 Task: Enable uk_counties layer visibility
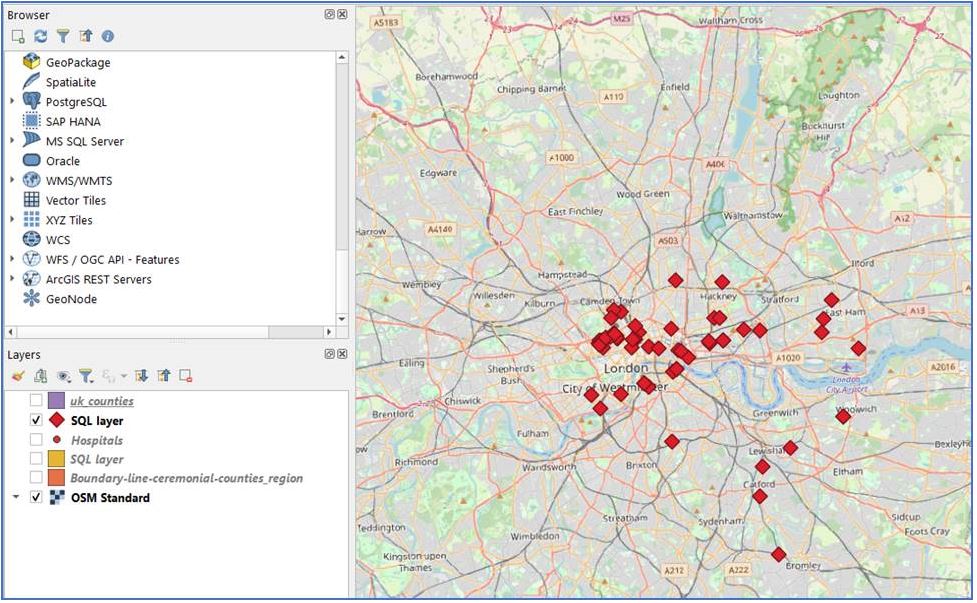click(x=36, y=400)
